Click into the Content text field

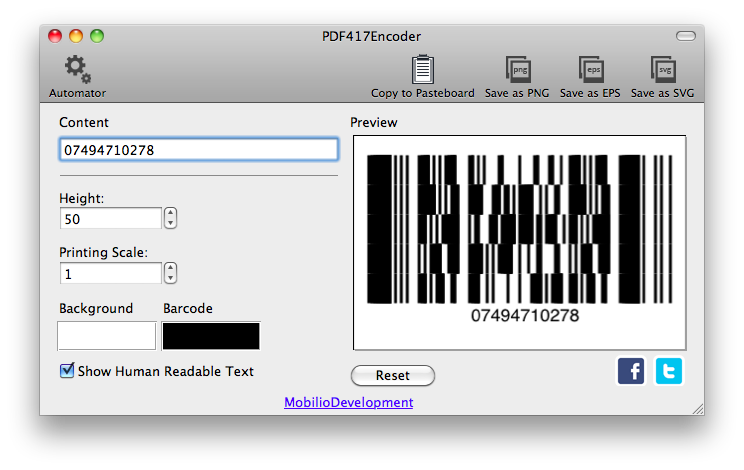(x=198, y=150)
